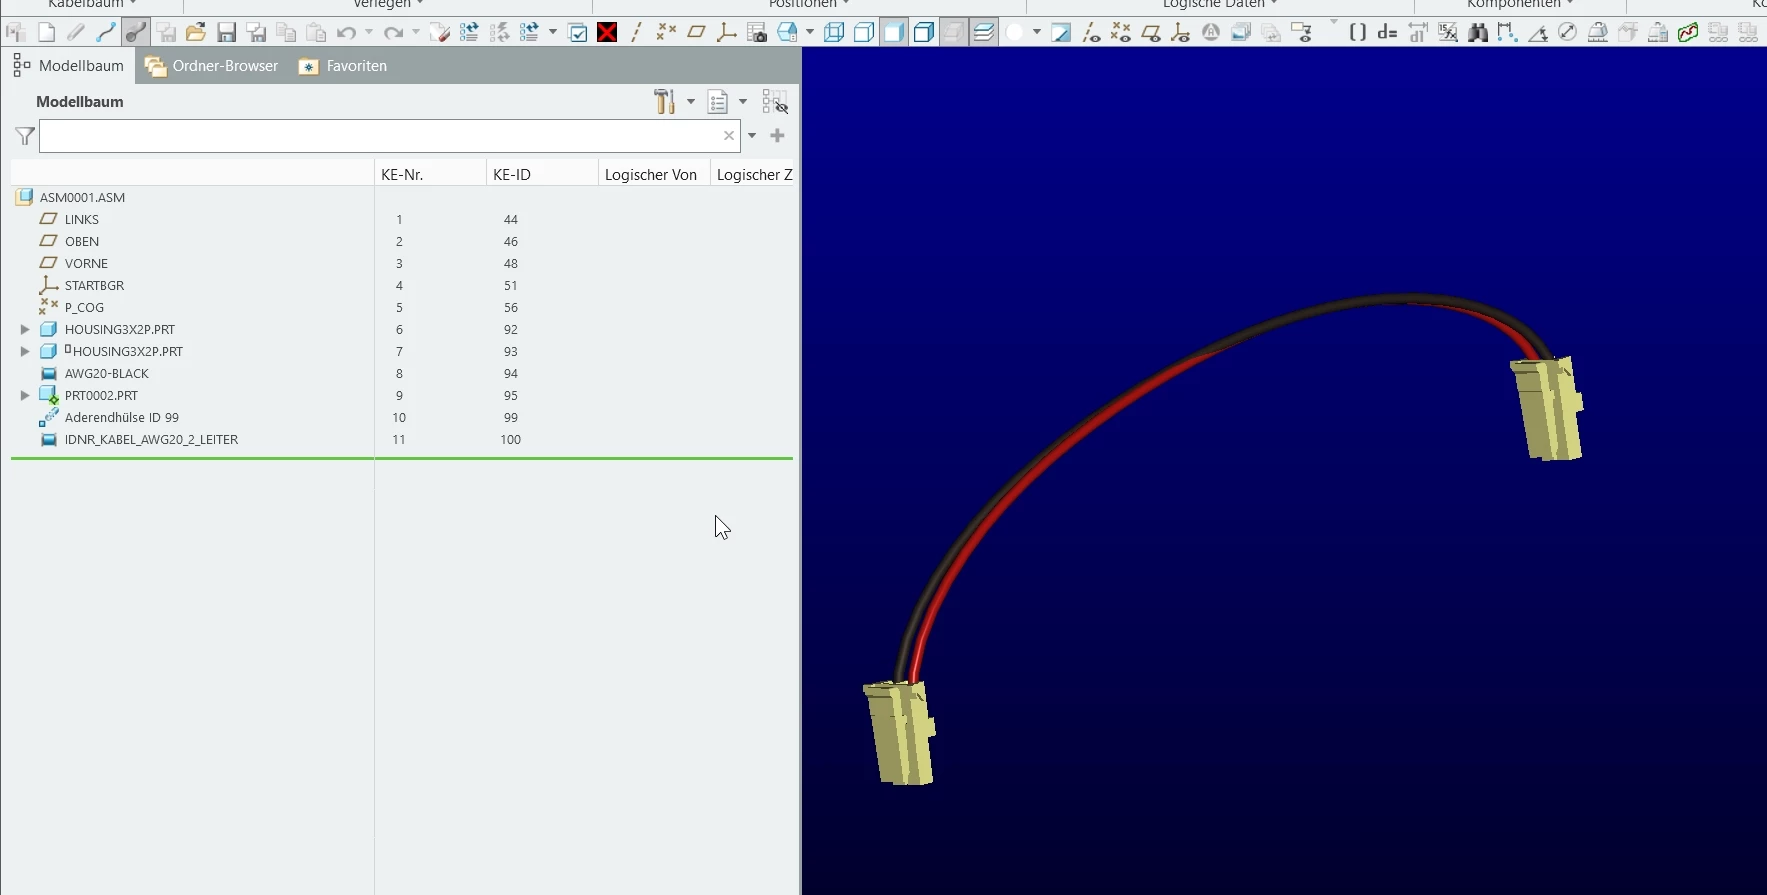This screenshot has height=895, width=1767.
Task: Toggle datum axis display with eye icon
Action: [1091, 33]
